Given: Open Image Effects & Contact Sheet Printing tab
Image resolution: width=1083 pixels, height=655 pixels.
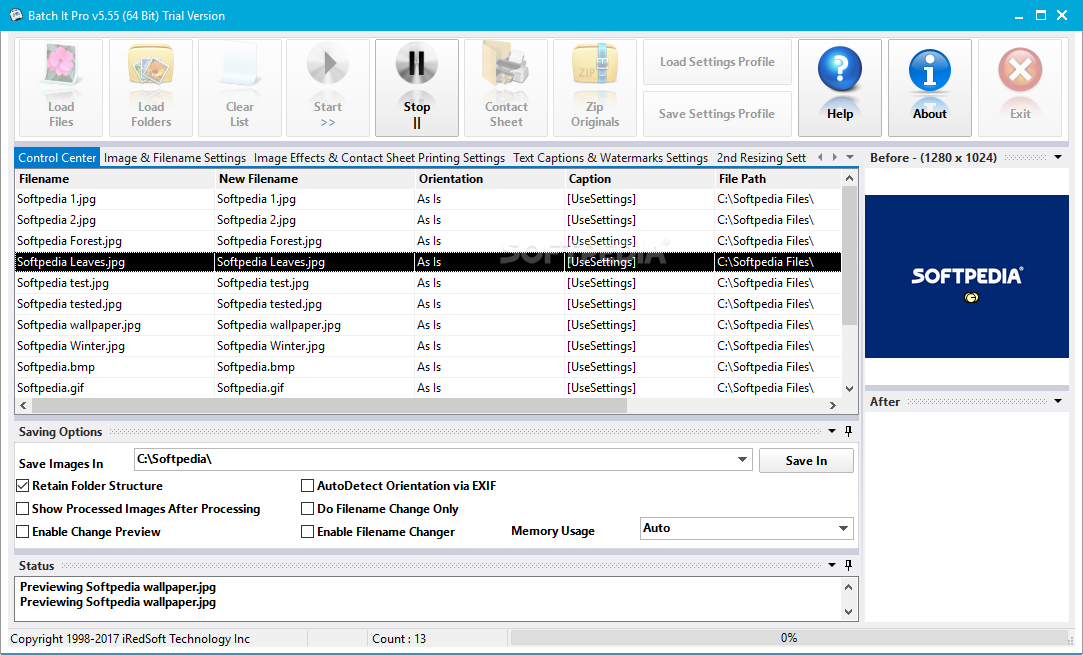Looking at the screenshot, I should coord(379,158).
